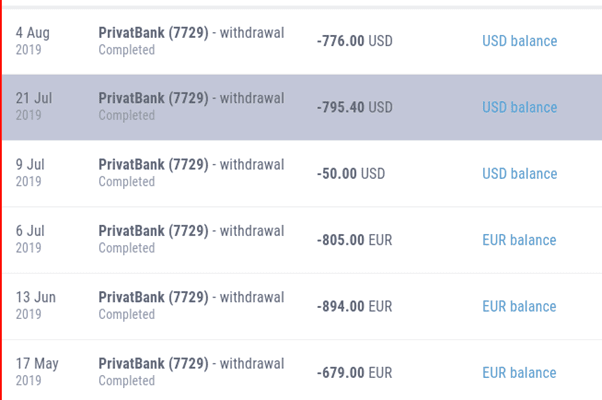
Task: Click PrivatBank withdrawal title in 21 Jul row
Action: coord(191,98)
